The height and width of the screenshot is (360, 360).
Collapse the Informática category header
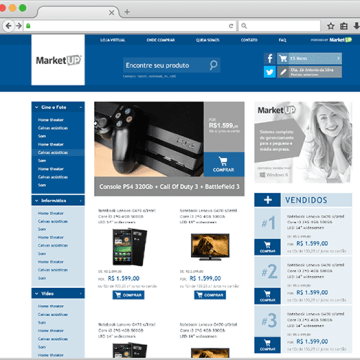[x=58, y=201]
